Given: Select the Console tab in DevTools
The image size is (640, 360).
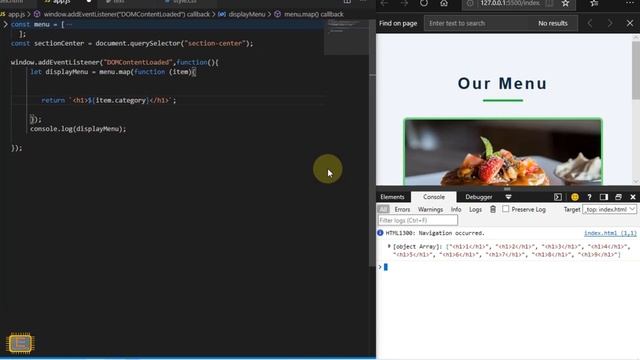Looking at the screenshot, I should coord(433,197).
